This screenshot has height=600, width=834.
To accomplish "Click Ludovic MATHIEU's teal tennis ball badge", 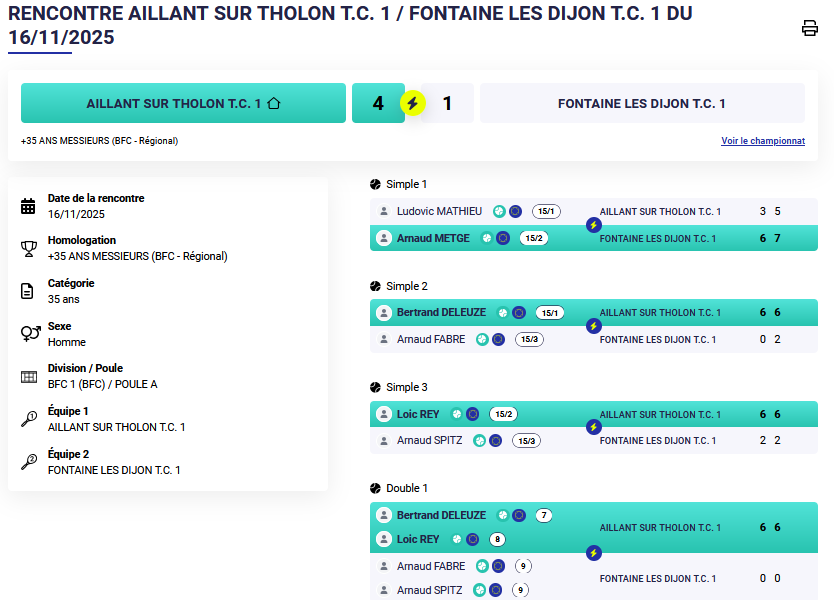I will coord(499,211).
